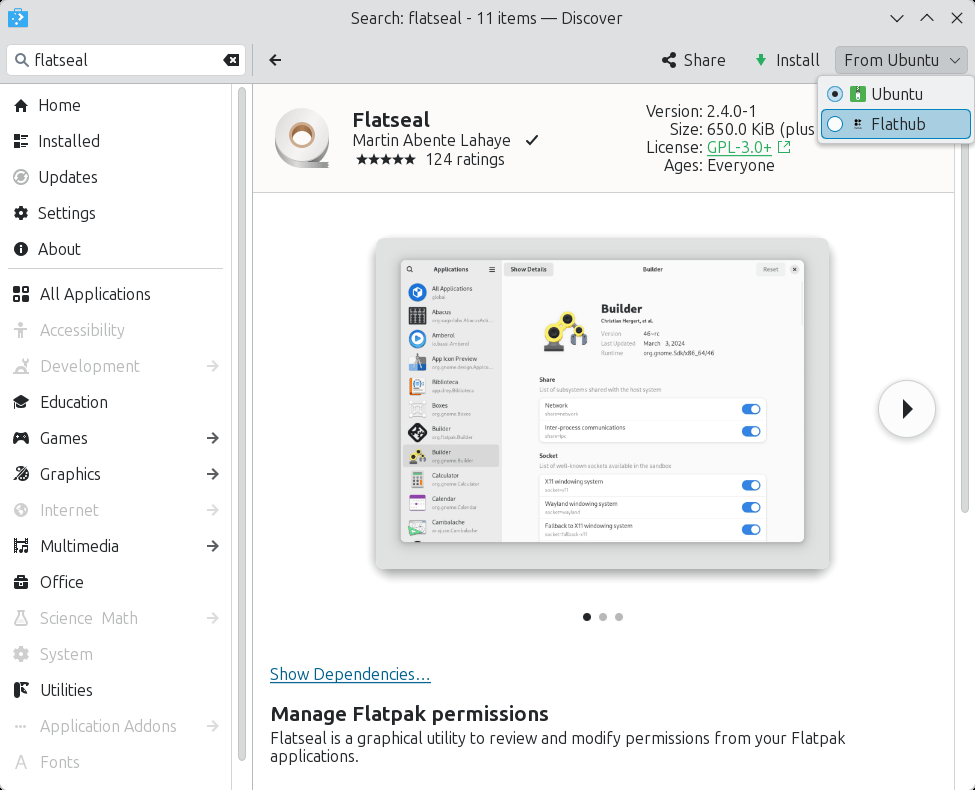Open Discover Settings page
This screenshot has height=790, width=975.
66,213
